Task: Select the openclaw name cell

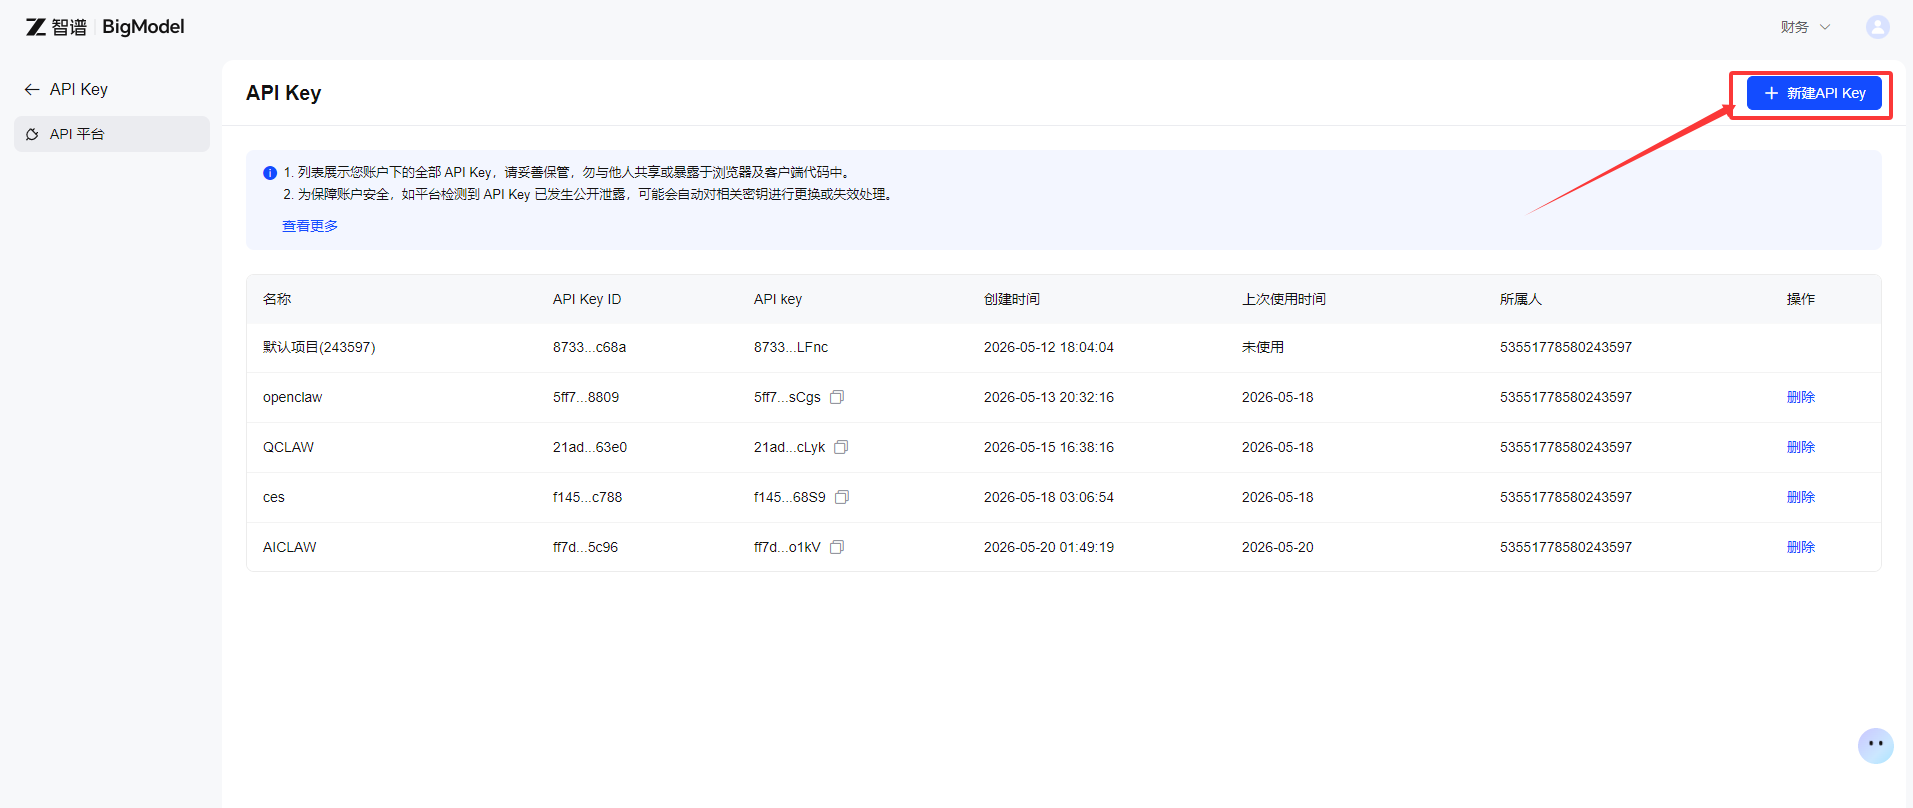Action: point(292,397)
